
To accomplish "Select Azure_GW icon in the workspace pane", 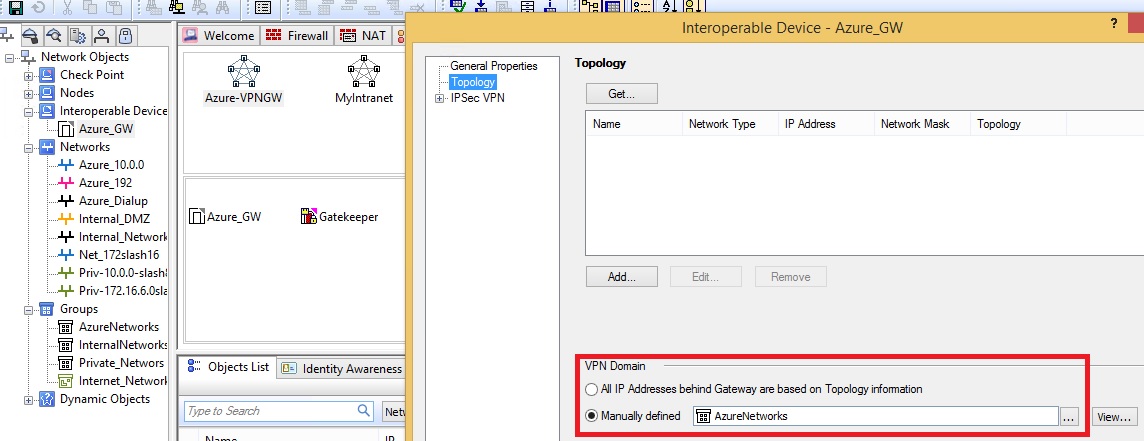I will pos(197,216).
